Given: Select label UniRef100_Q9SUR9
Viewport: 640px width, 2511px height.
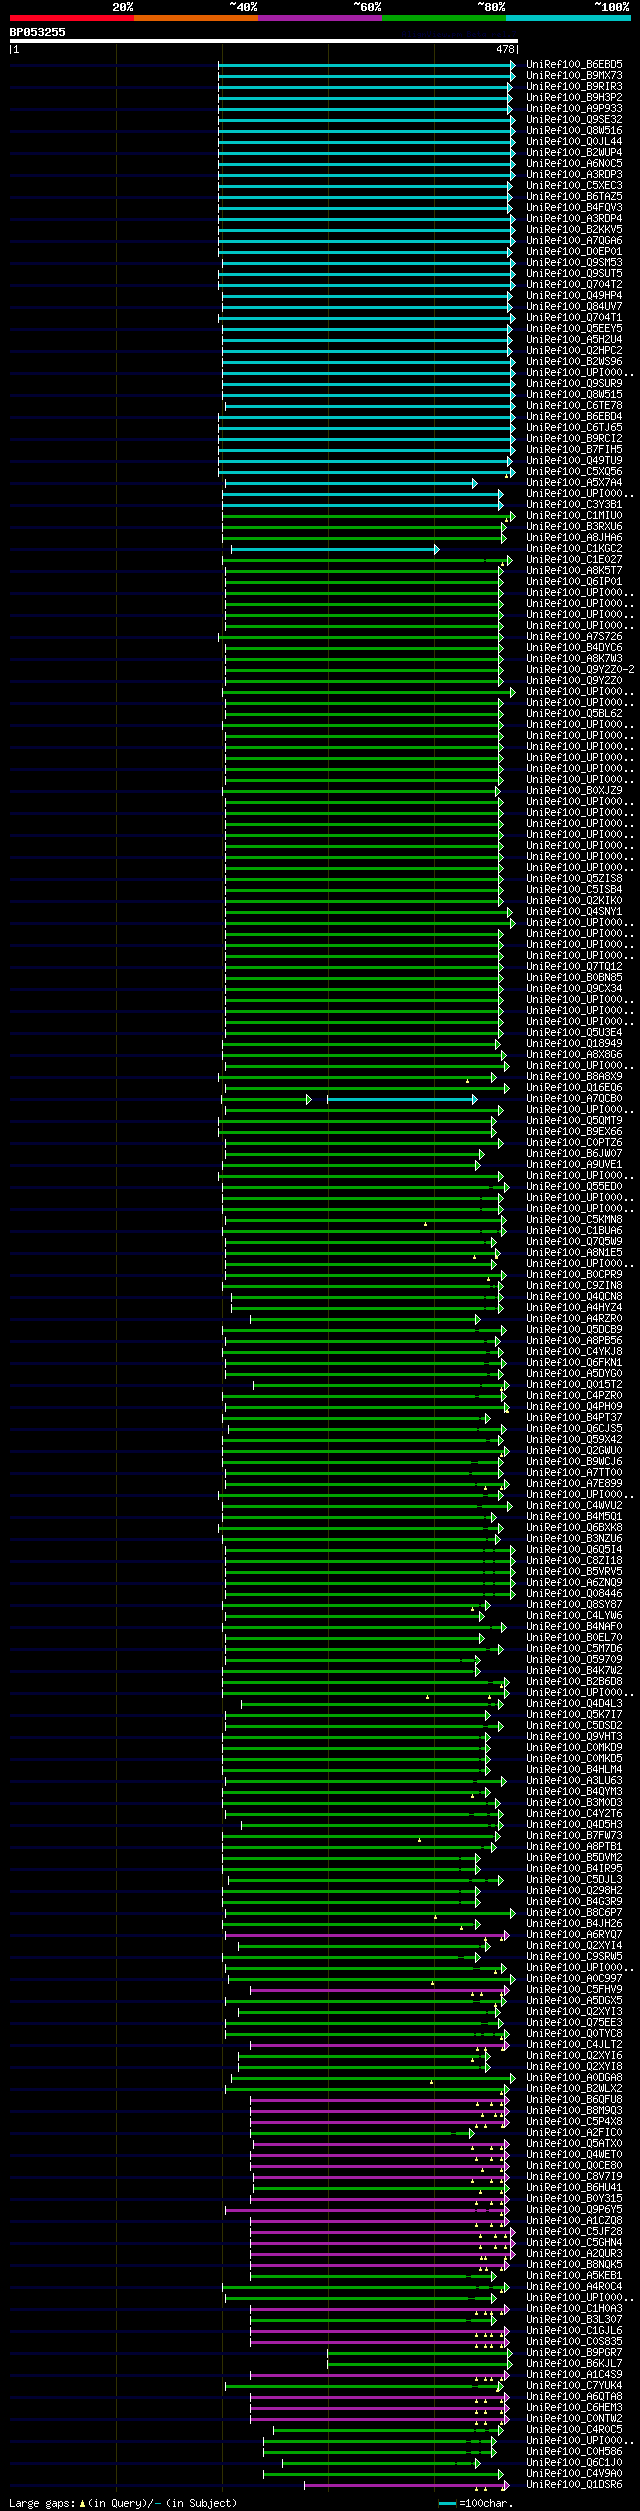Looking at the screenshot, I should 574,384.
